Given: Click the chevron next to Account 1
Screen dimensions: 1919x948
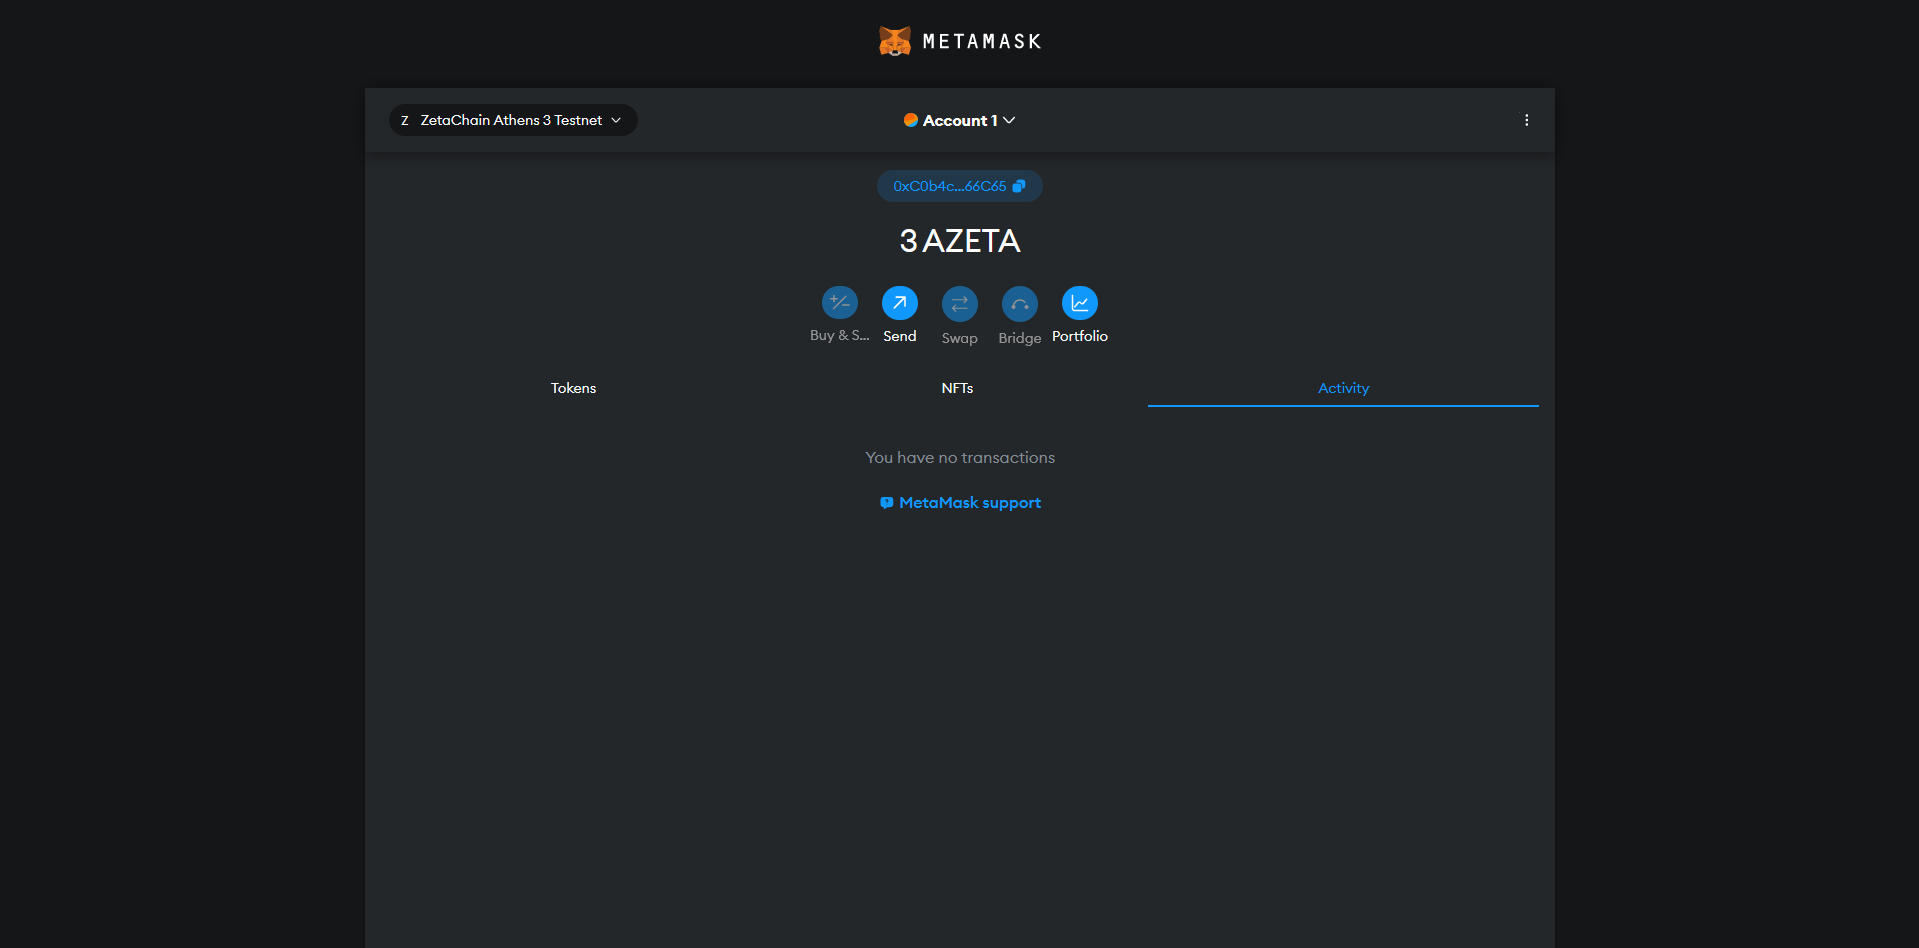Looking at the screenshot, I should tap(1009, 120).
